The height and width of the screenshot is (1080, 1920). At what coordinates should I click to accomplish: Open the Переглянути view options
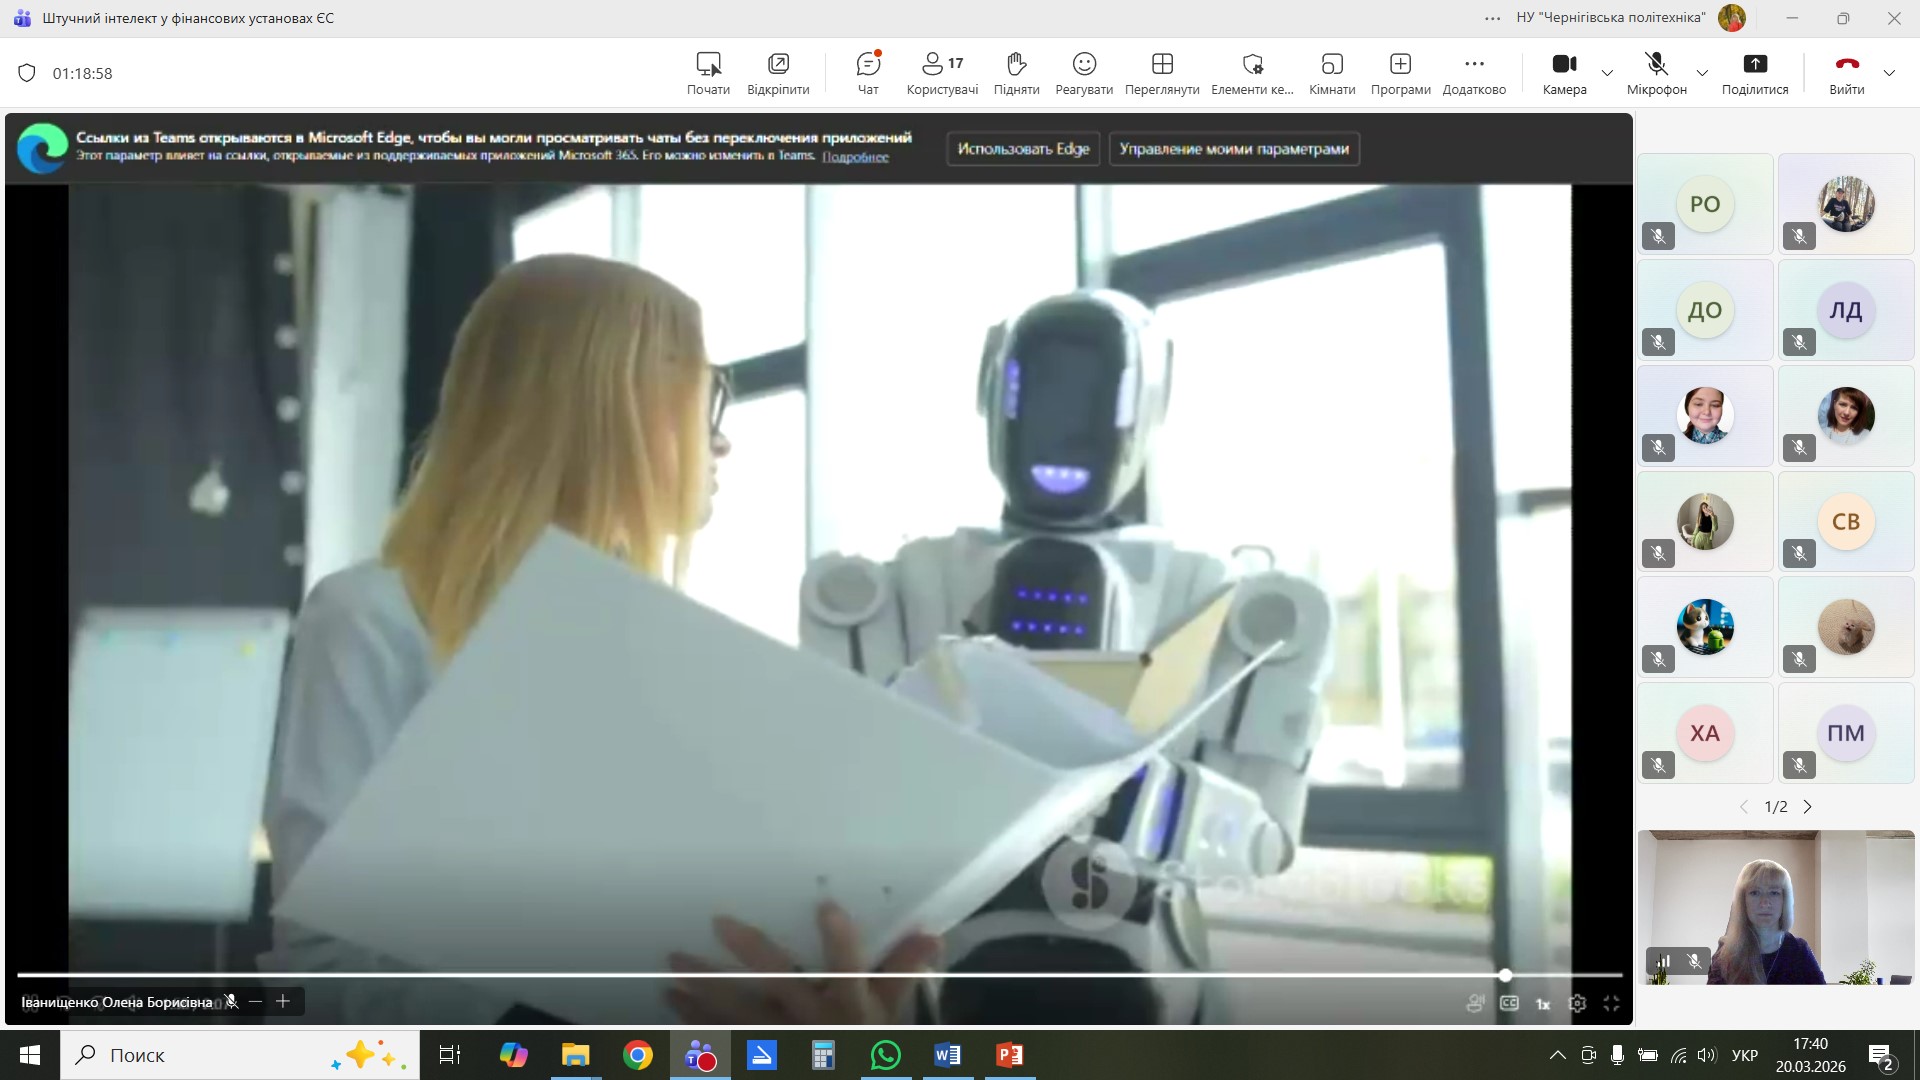pyautogui.click(x=1162, y=73)
